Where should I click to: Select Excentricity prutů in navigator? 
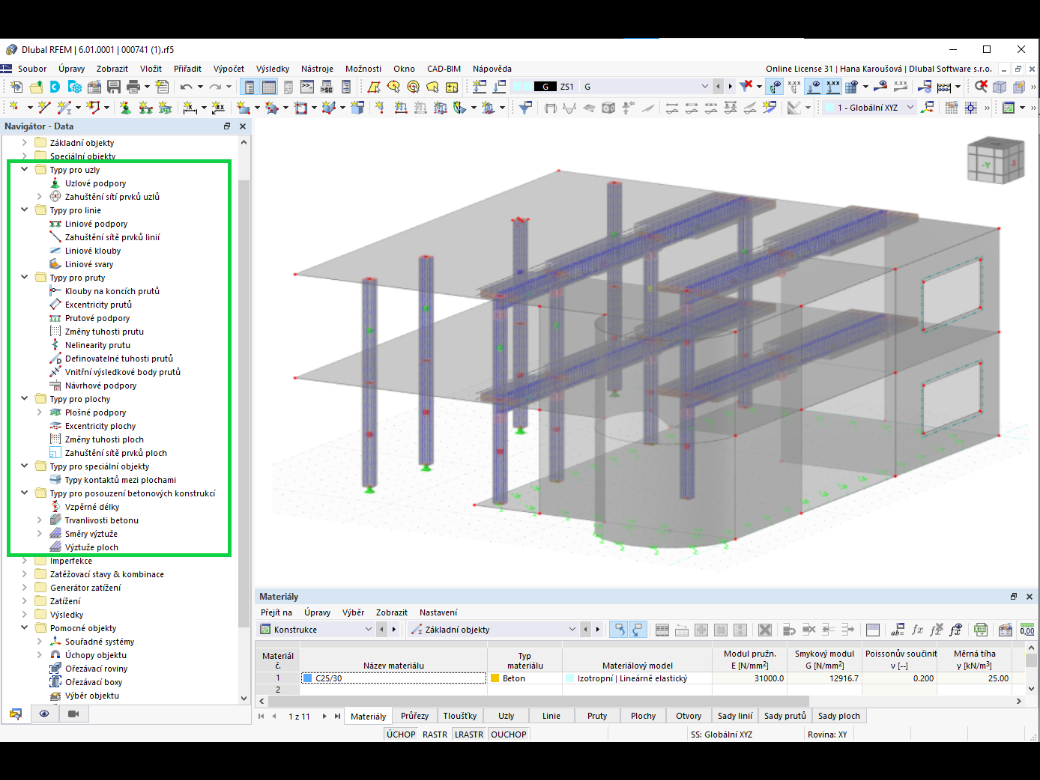[x=98, y=304]
